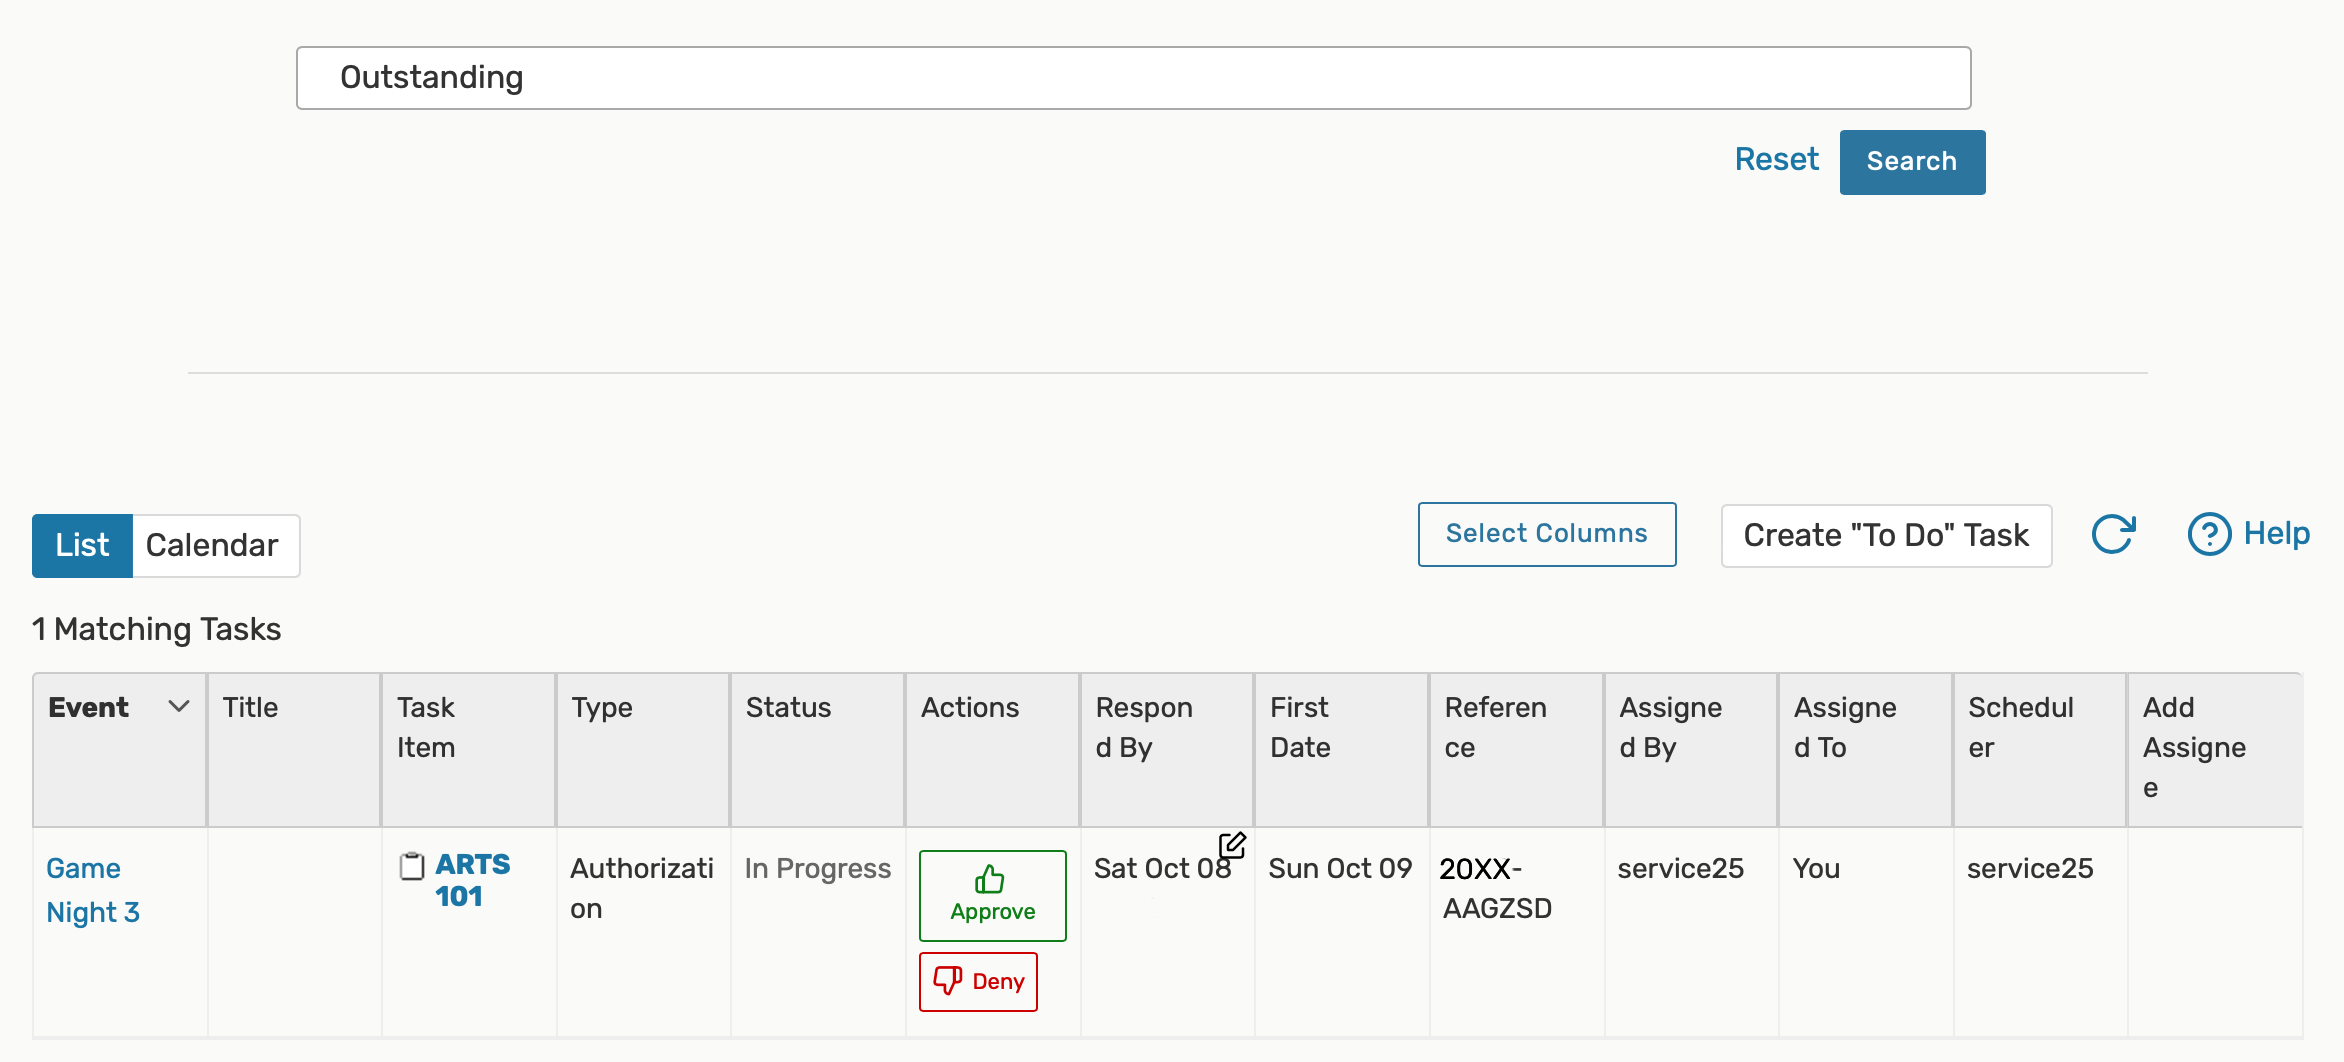
Task: Switch to the List view
Action: click(x=82, y=545)
